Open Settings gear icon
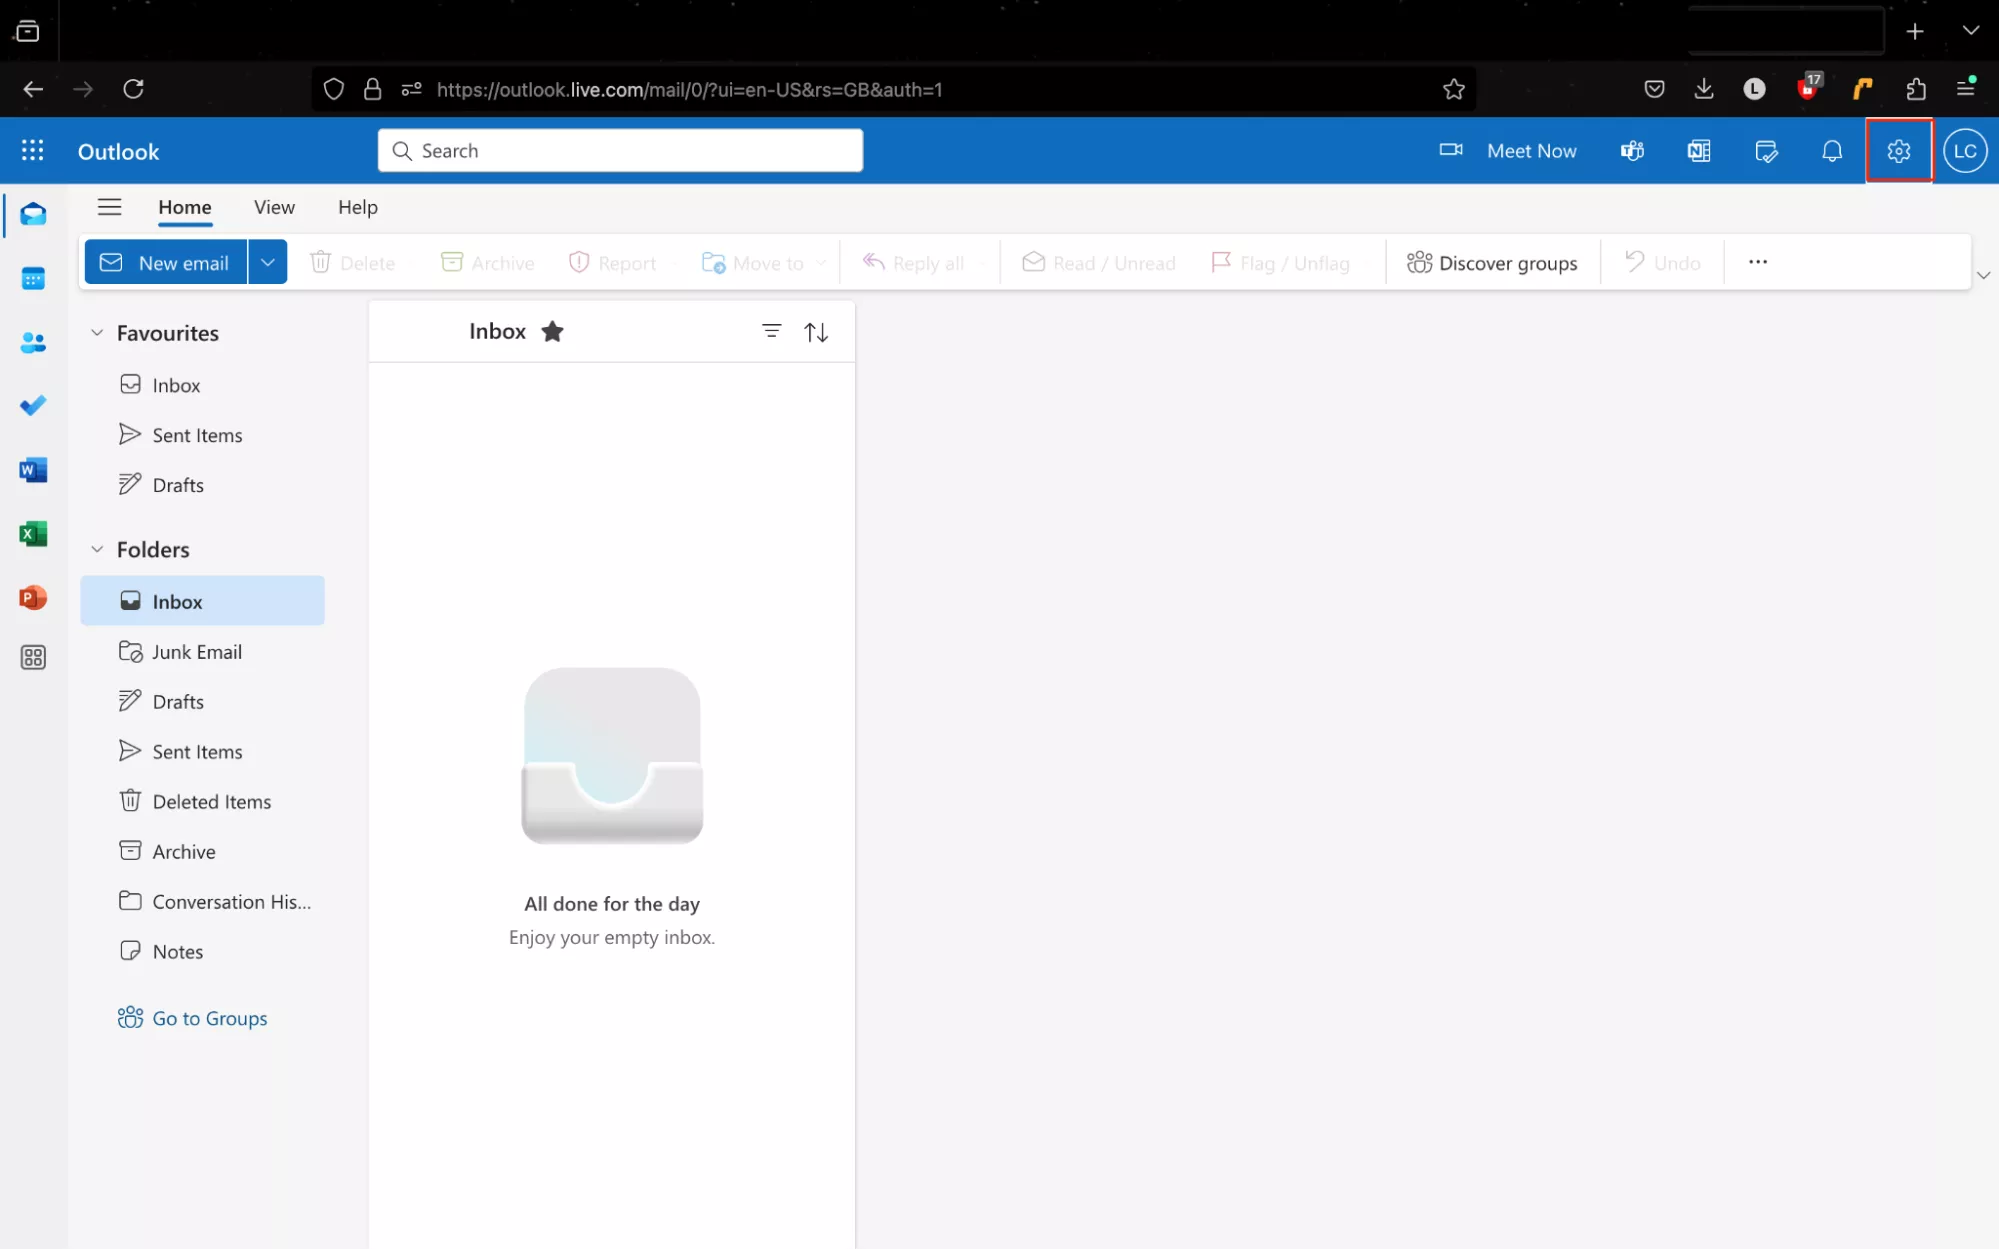The height and width of the screenshot is (1250, 1999). 1898,151
